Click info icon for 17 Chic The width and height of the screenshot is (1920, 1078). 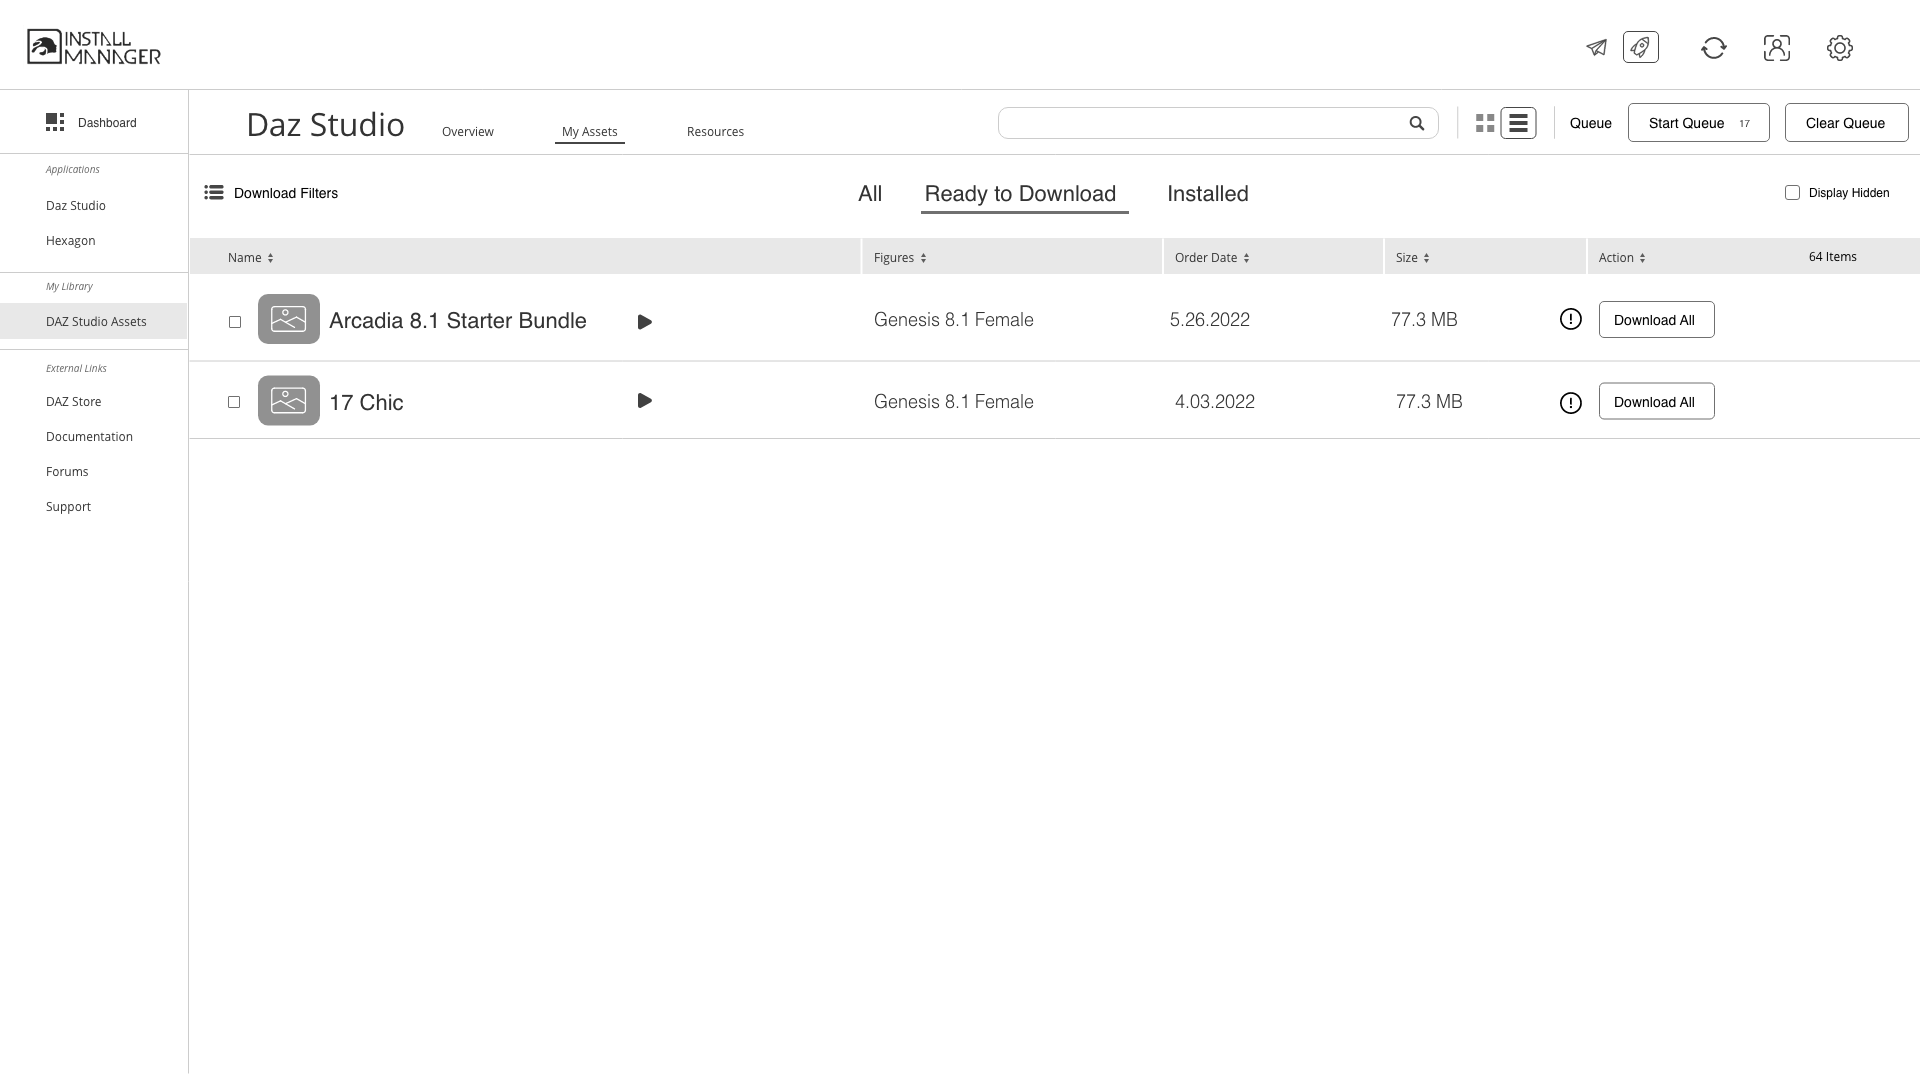pos(1571,402)
